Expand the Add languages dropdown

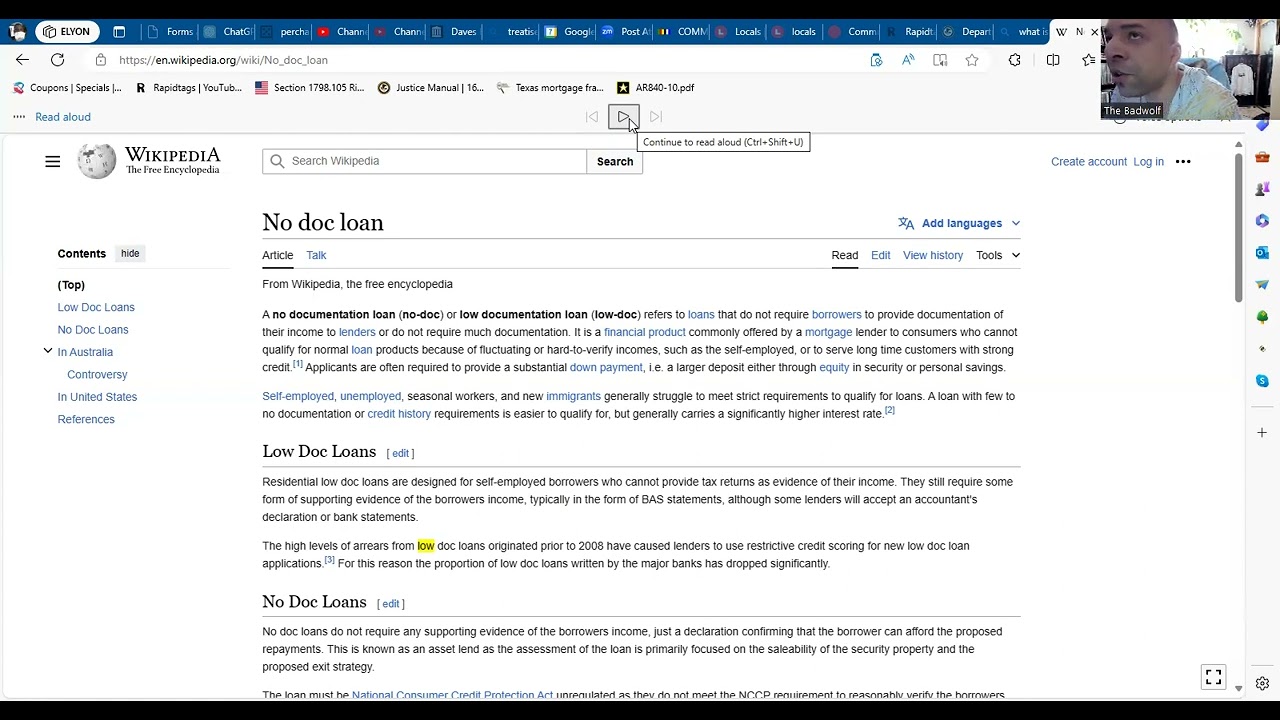(x=959, y=223)
